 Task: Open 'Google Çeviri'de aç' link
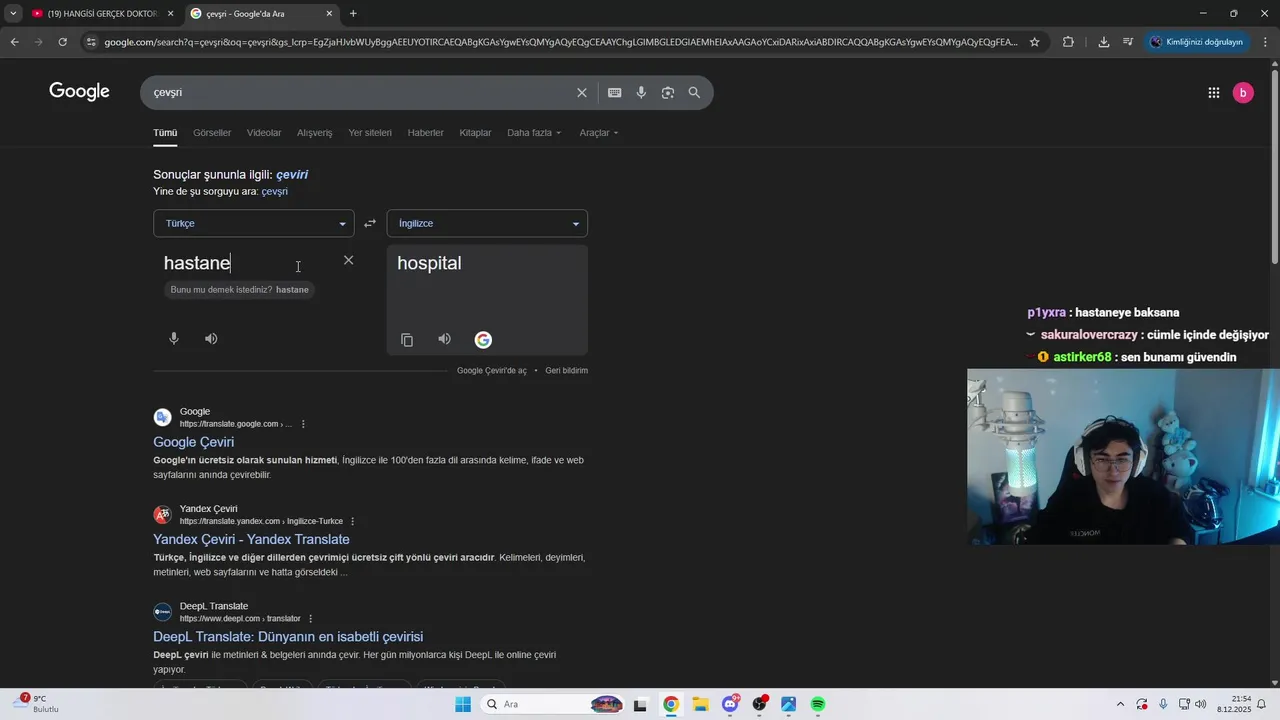[x=492, y=370]
